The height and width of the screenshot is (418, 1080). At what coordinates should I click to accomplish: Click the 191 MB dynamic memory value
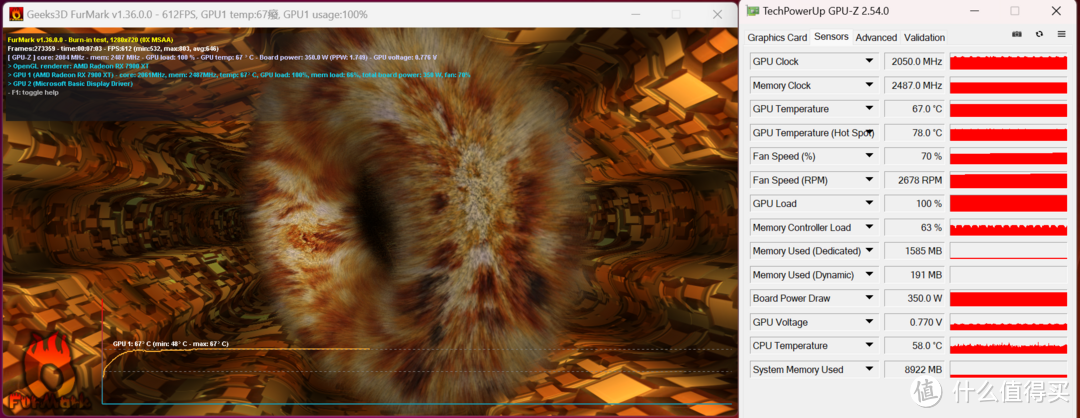point(914,275)
